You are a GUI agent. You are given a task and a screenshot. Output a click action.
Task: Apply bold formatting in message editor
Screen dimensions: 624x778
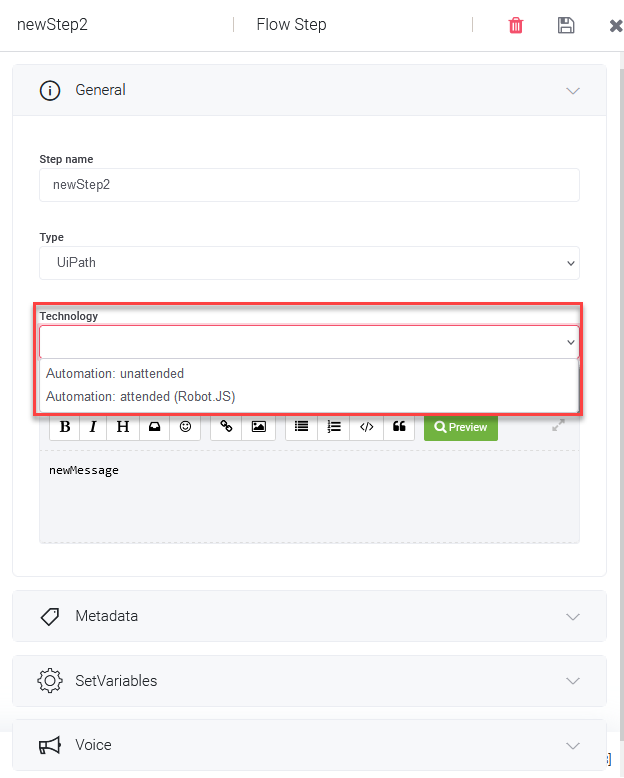(64, 427)
